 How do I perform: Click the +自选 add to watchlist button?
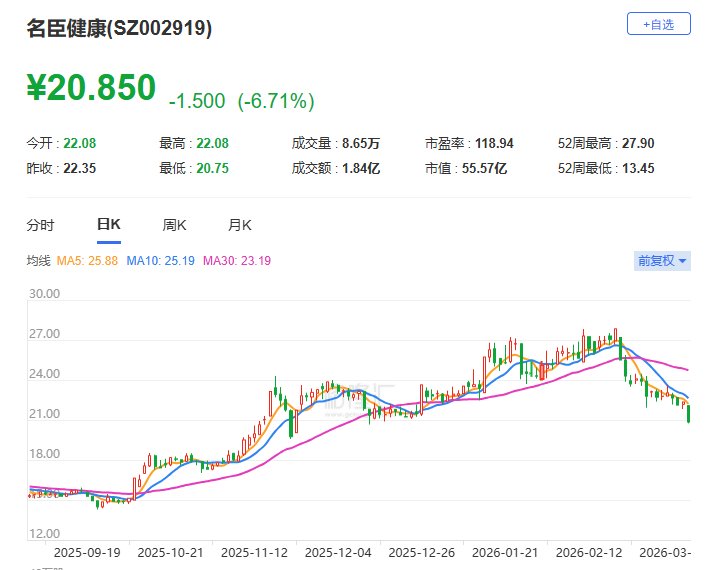tap(658, 23)
